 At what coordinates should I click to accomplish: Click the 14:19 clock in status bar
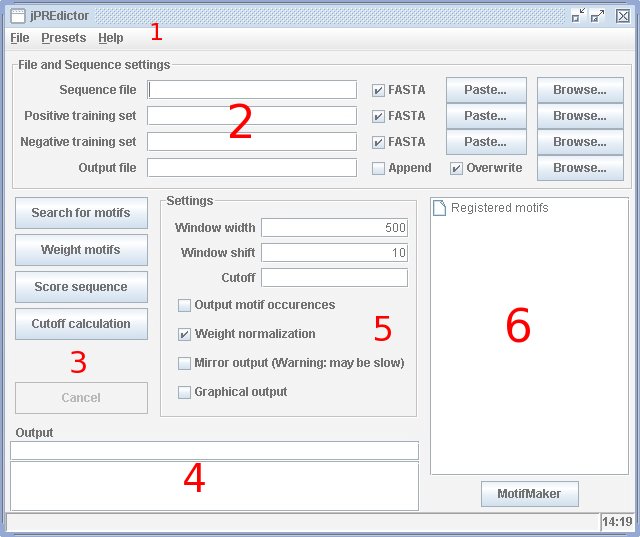click(x=617, y=521)
